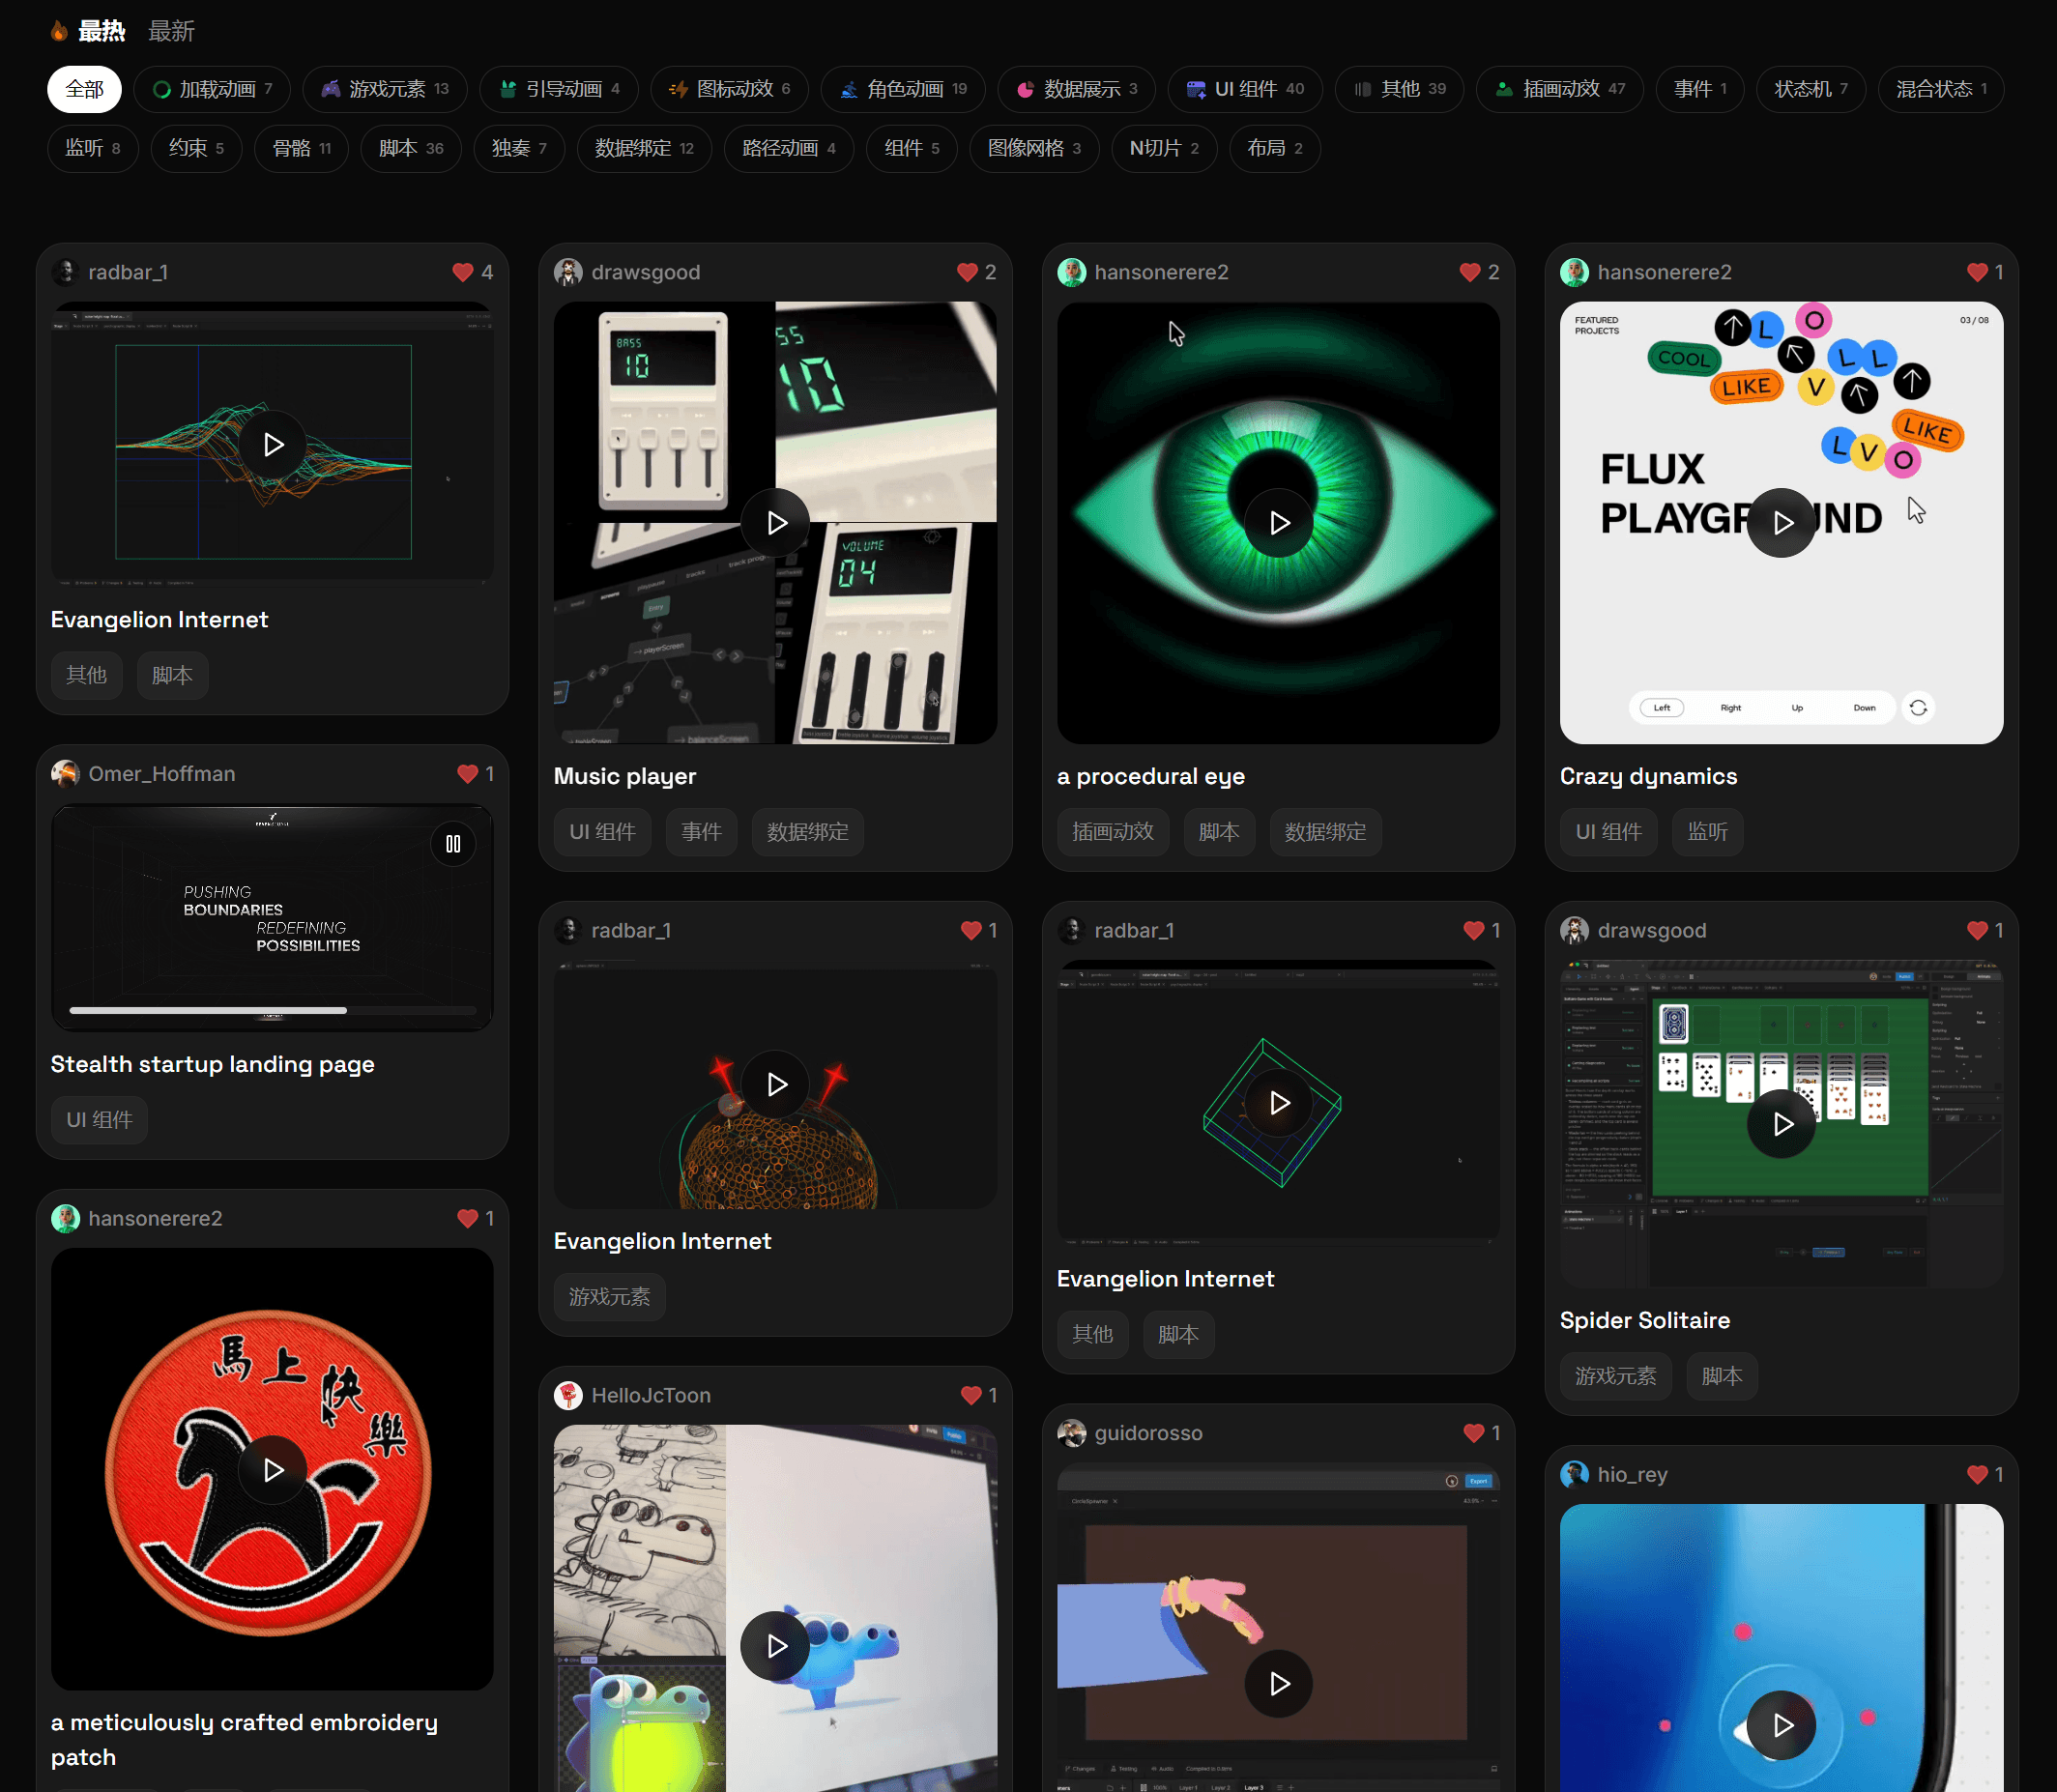
Task: Click the heart icon on the radbar_1 top card
Action: (x=462, y=272)
